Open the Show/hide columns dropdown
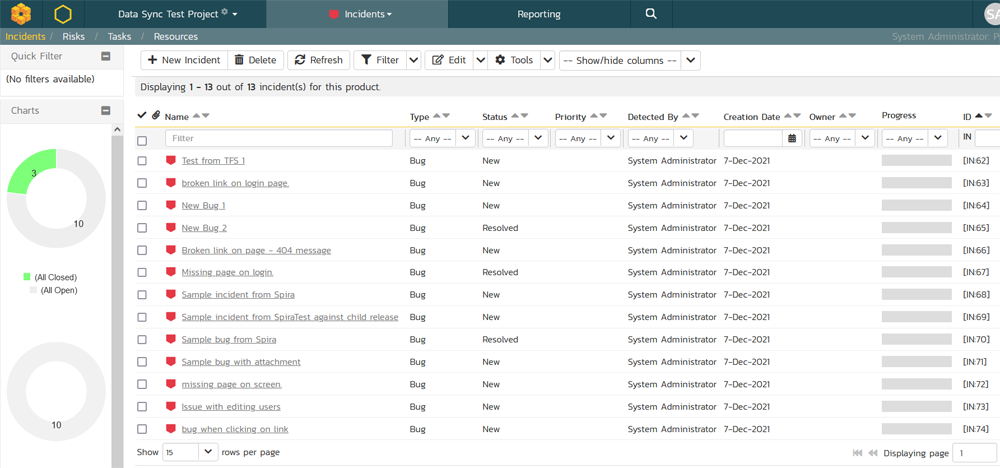The width and height of the screenshot is (1000, 468). pos(629,60)
